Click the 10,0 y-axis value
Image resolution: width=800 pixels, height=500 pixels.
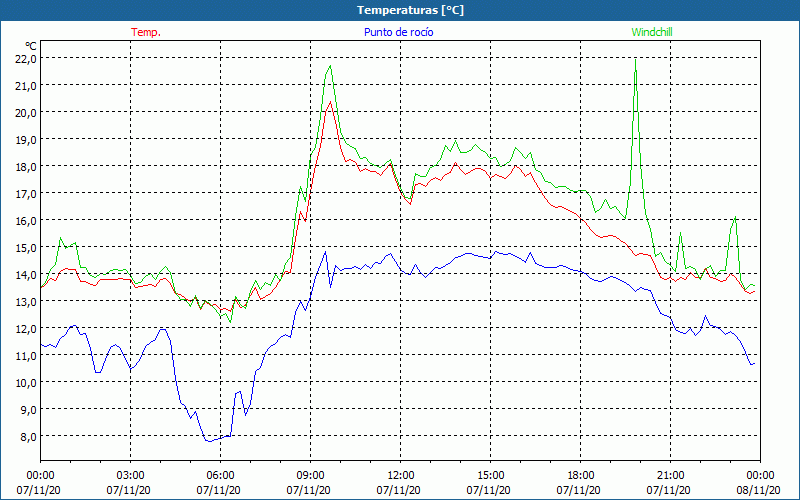pyautogui.click(x=26, y=383)
